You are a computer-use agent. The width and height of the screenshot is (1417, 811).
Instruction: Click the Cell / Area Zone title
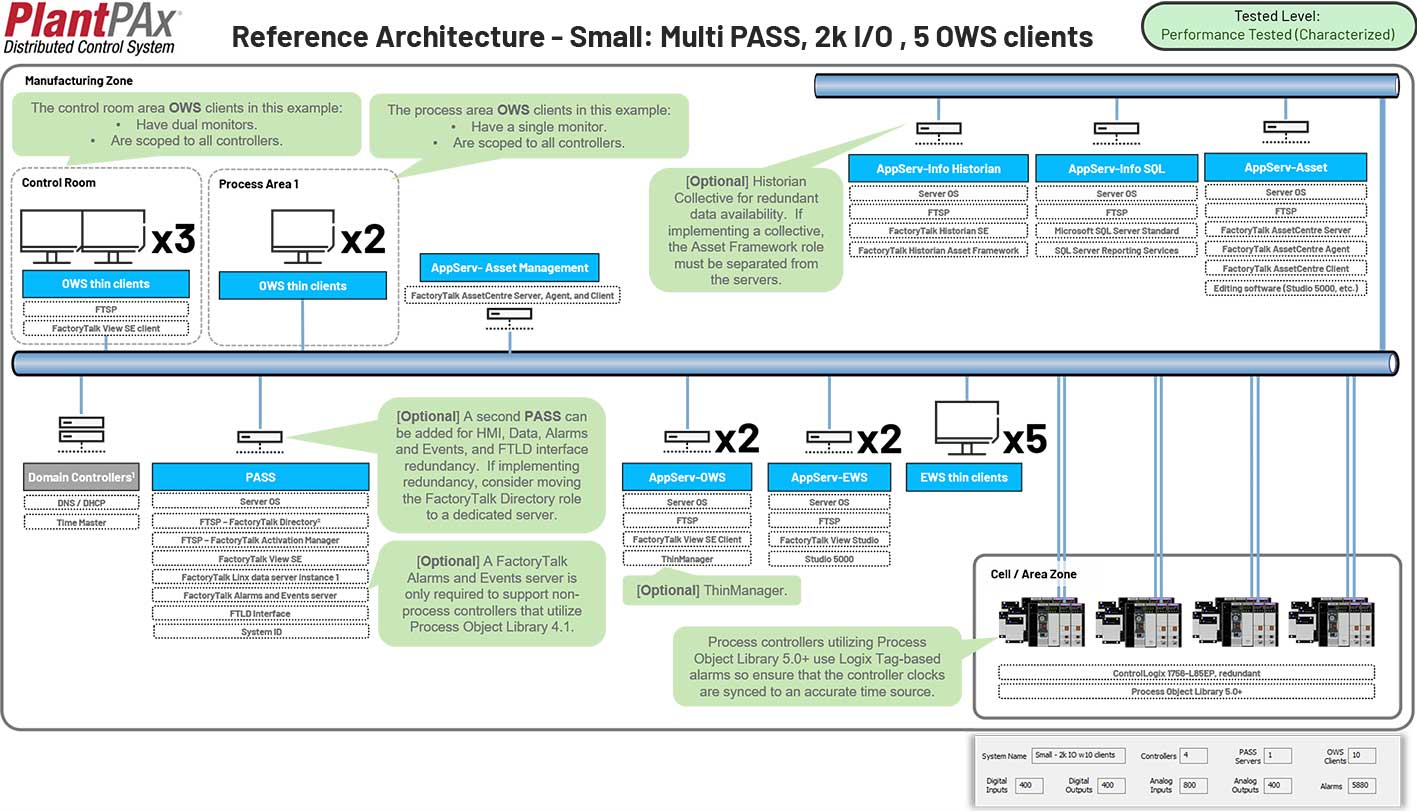click(1034, 574)
